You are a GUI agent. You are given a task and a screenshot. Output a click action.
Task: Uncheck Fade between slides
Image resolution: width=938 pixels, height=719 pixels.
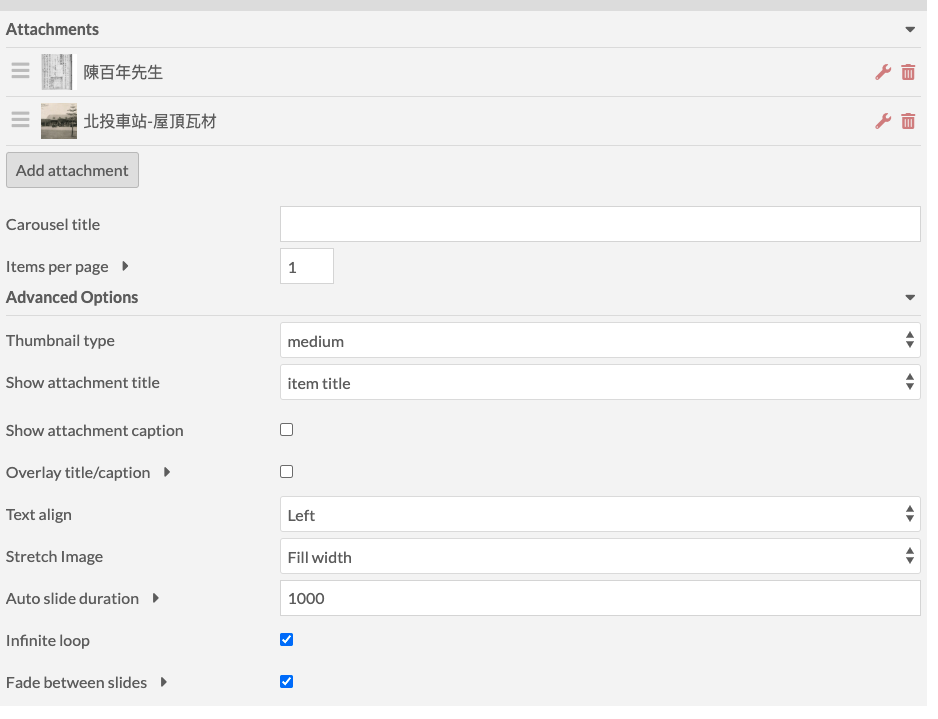(x=287, y=682)
